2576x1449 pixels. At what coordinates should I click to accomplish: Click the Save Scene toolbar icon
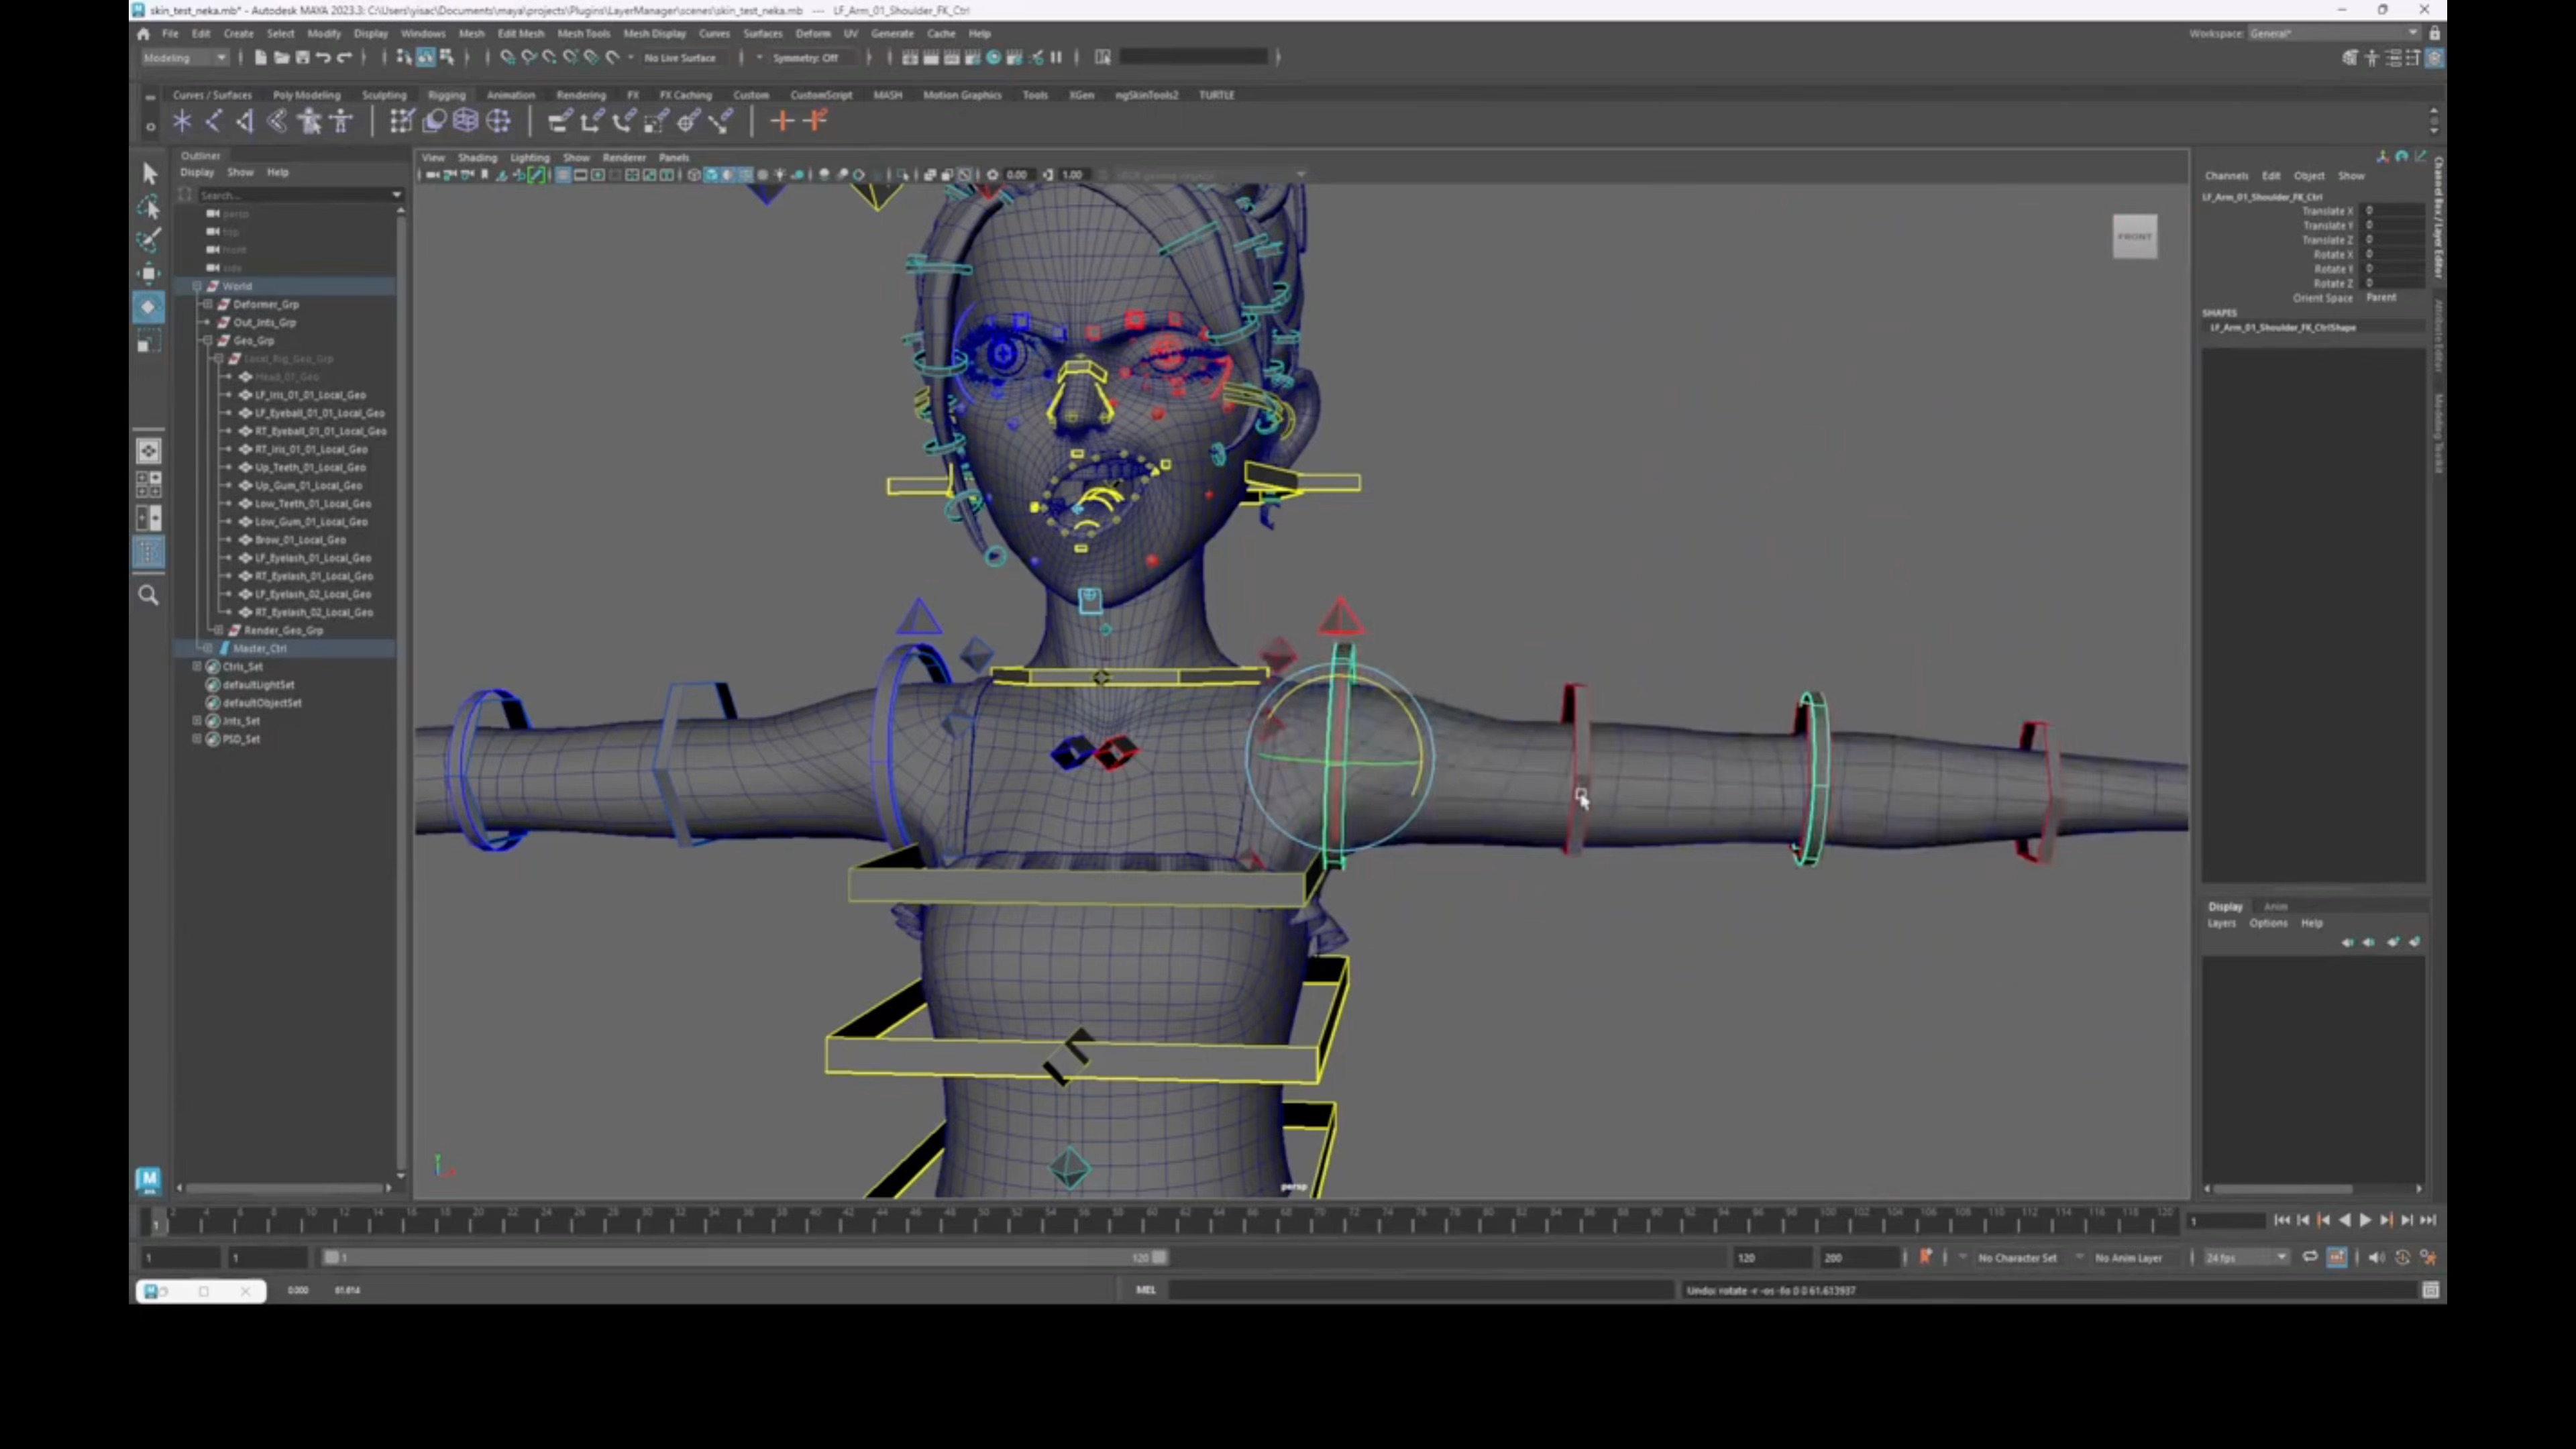coord(303,57)
